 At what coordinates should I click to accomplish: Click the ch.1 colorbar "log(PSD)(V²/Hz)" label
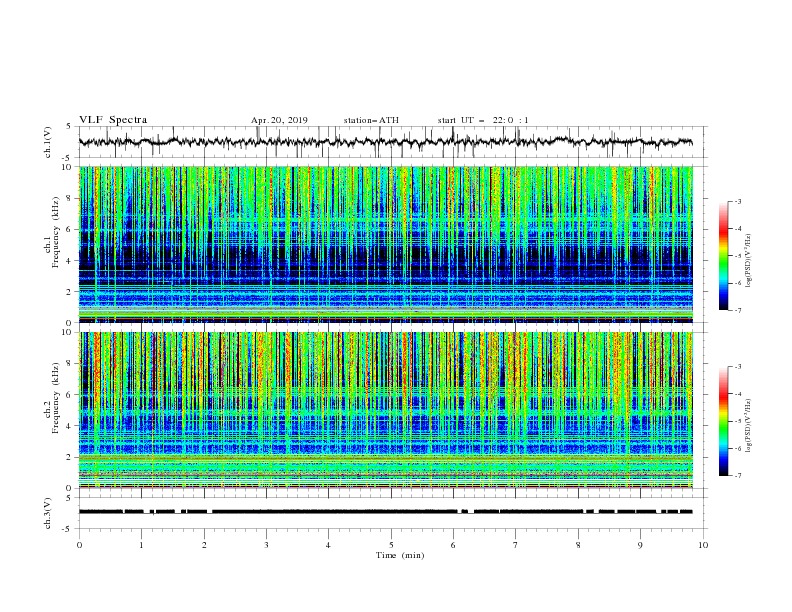(748, 261)
